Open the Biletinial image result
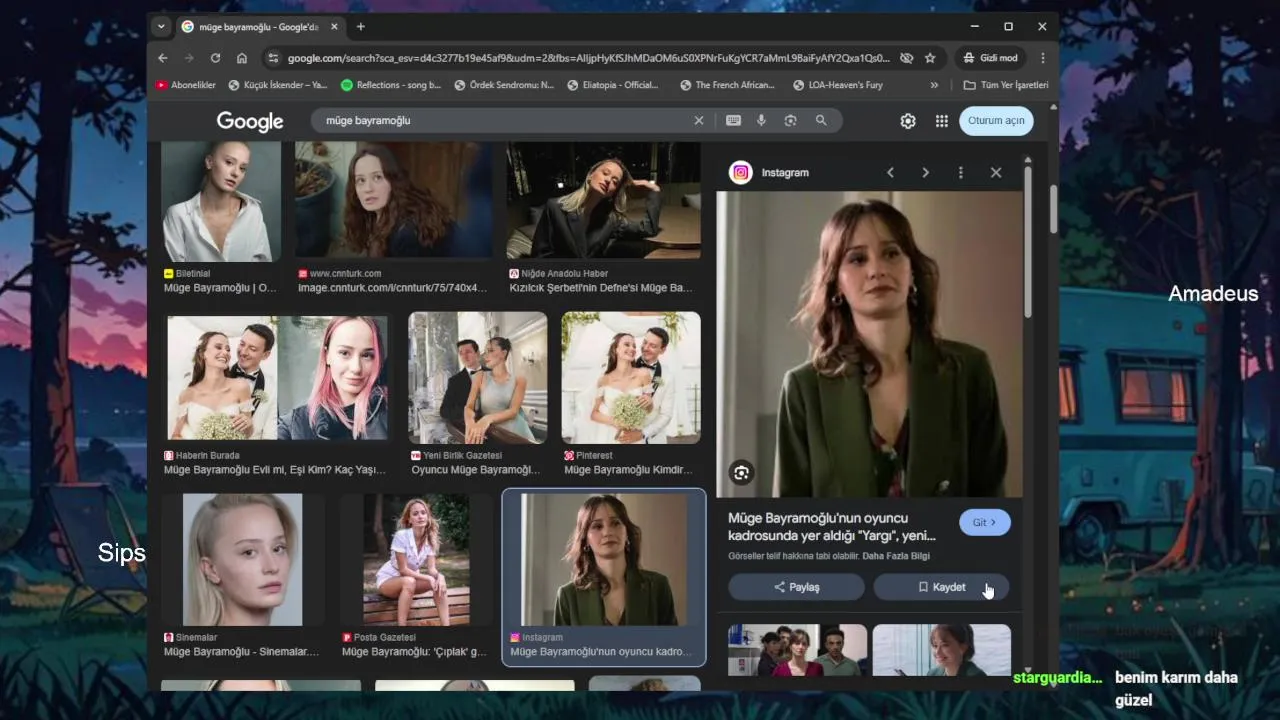This screenshot has width=1280, height=720. [221, 201]
